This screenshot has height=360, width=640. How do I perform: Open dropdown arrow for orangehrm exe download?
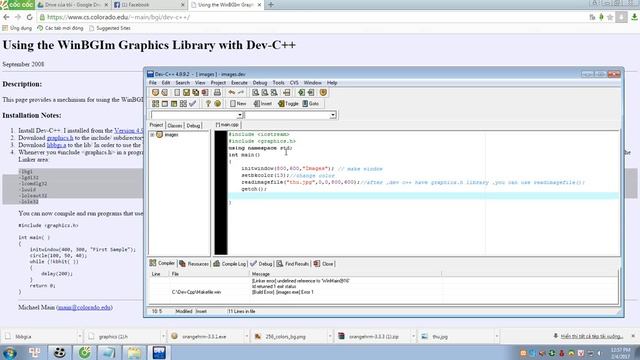(246, 336)
